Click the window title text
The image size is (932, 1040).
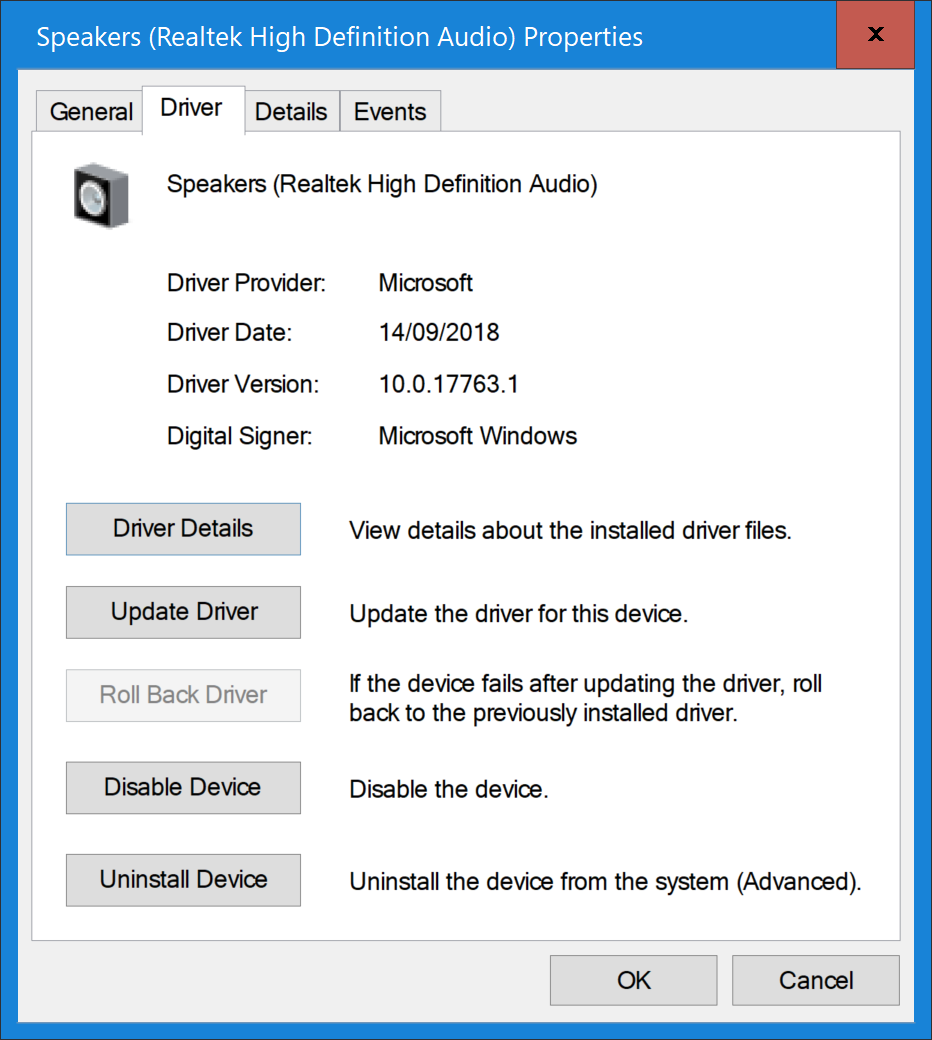click(339, 37)
